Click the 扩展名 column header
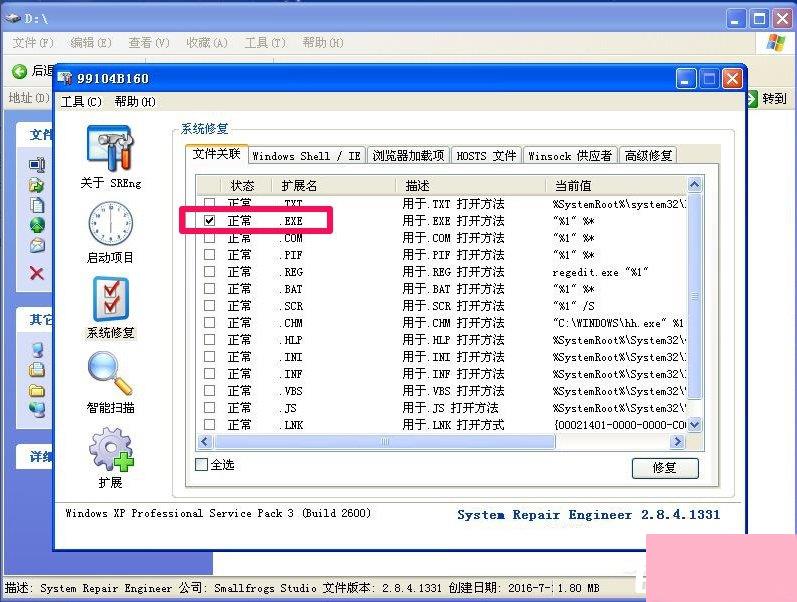The width and height of the screenshot is (797, 602). pyautogui.click(x=333, y=186)
